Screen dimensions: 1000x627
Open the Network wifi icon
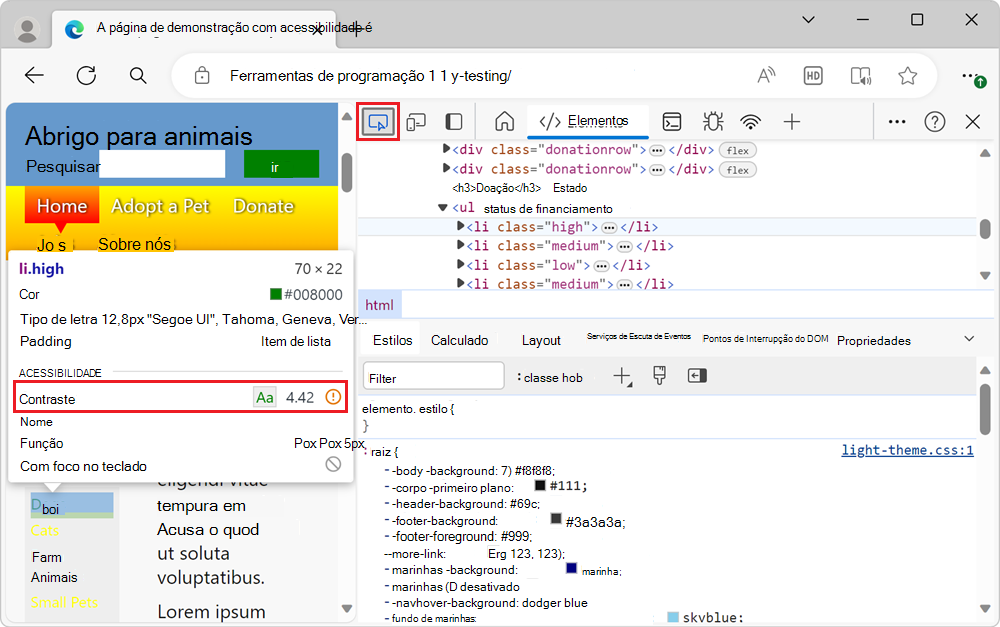[x=751, y=121]
